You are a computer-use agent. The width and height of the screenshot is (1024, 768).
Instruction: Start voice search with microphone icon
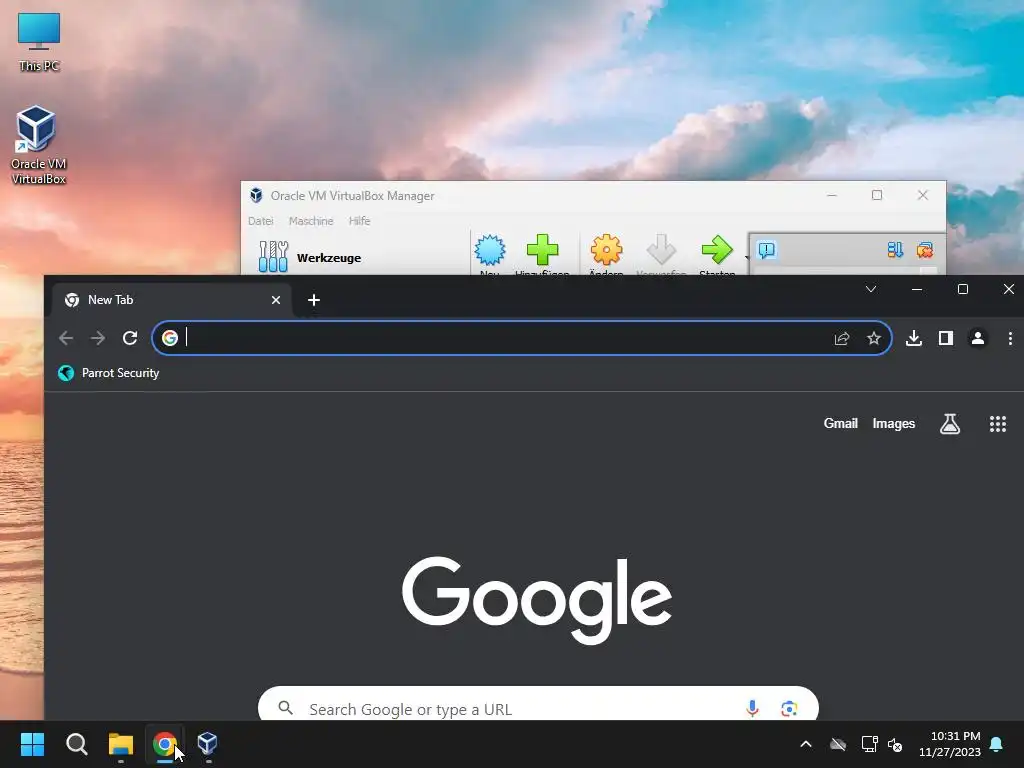[752, 708]
